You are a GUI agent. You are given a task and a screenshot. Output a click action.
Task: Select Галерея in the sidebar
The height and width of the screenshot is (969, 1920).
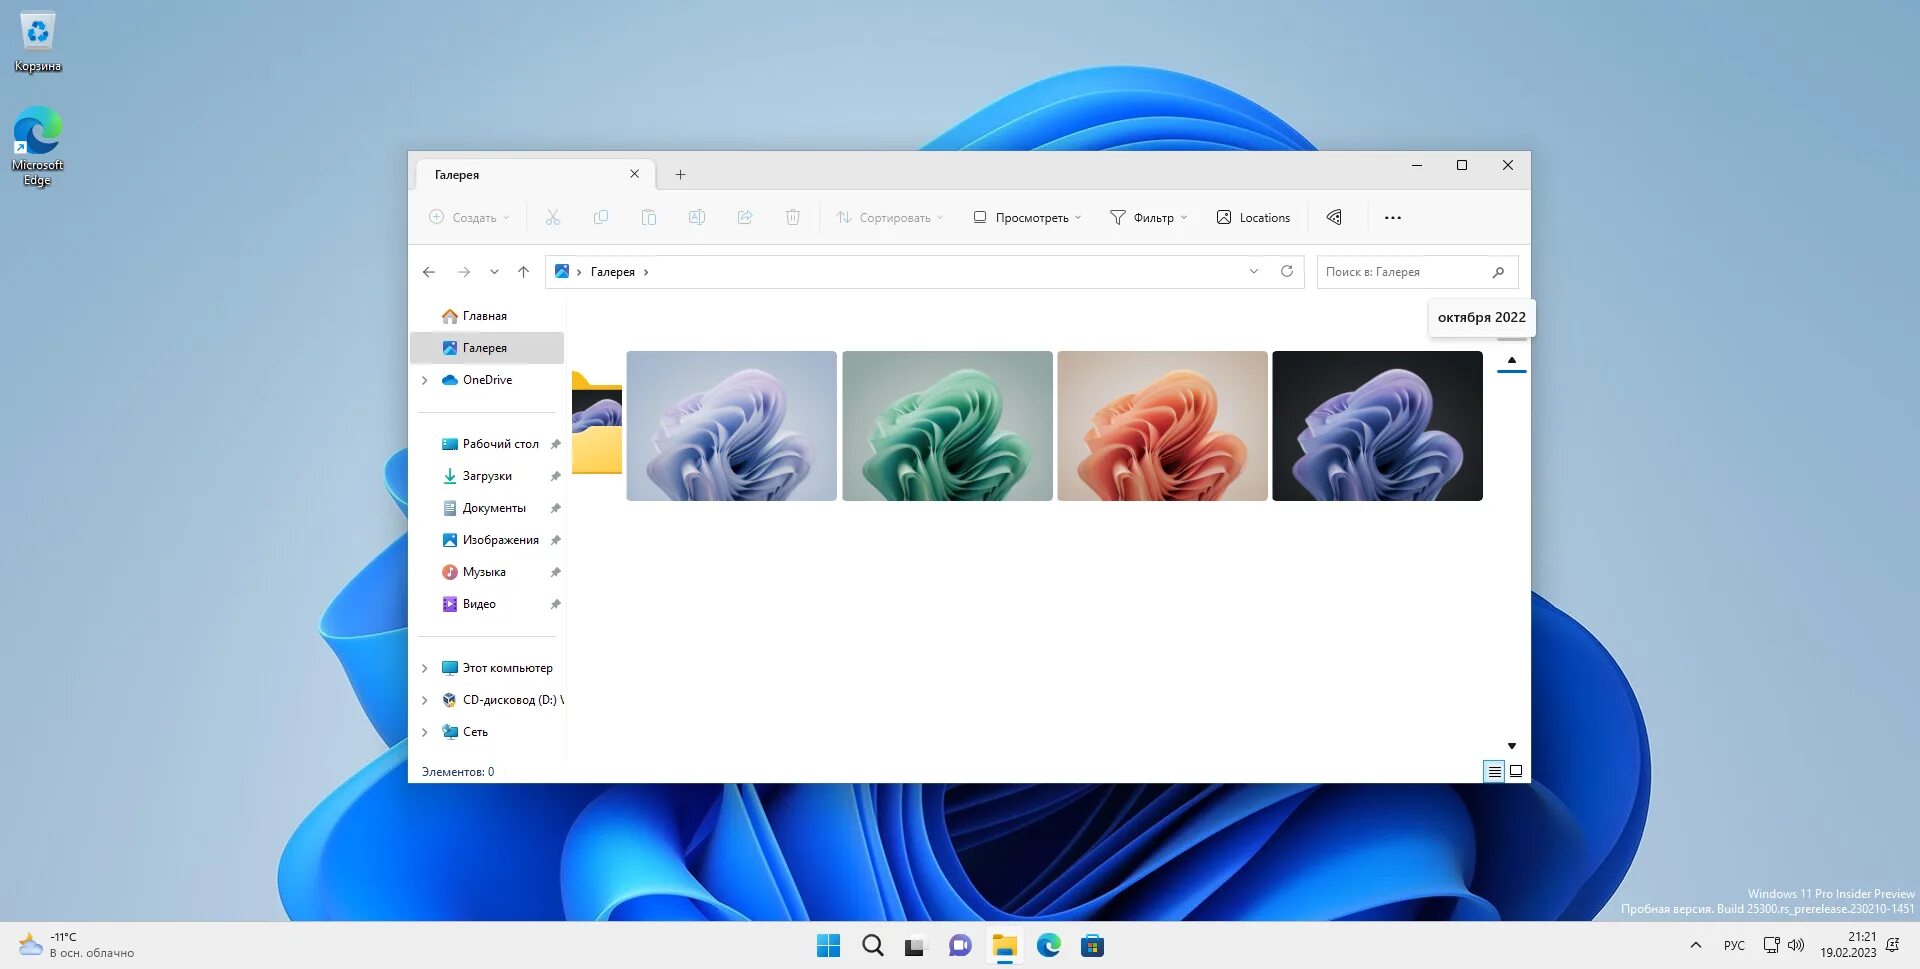click(x=486, y=347)
